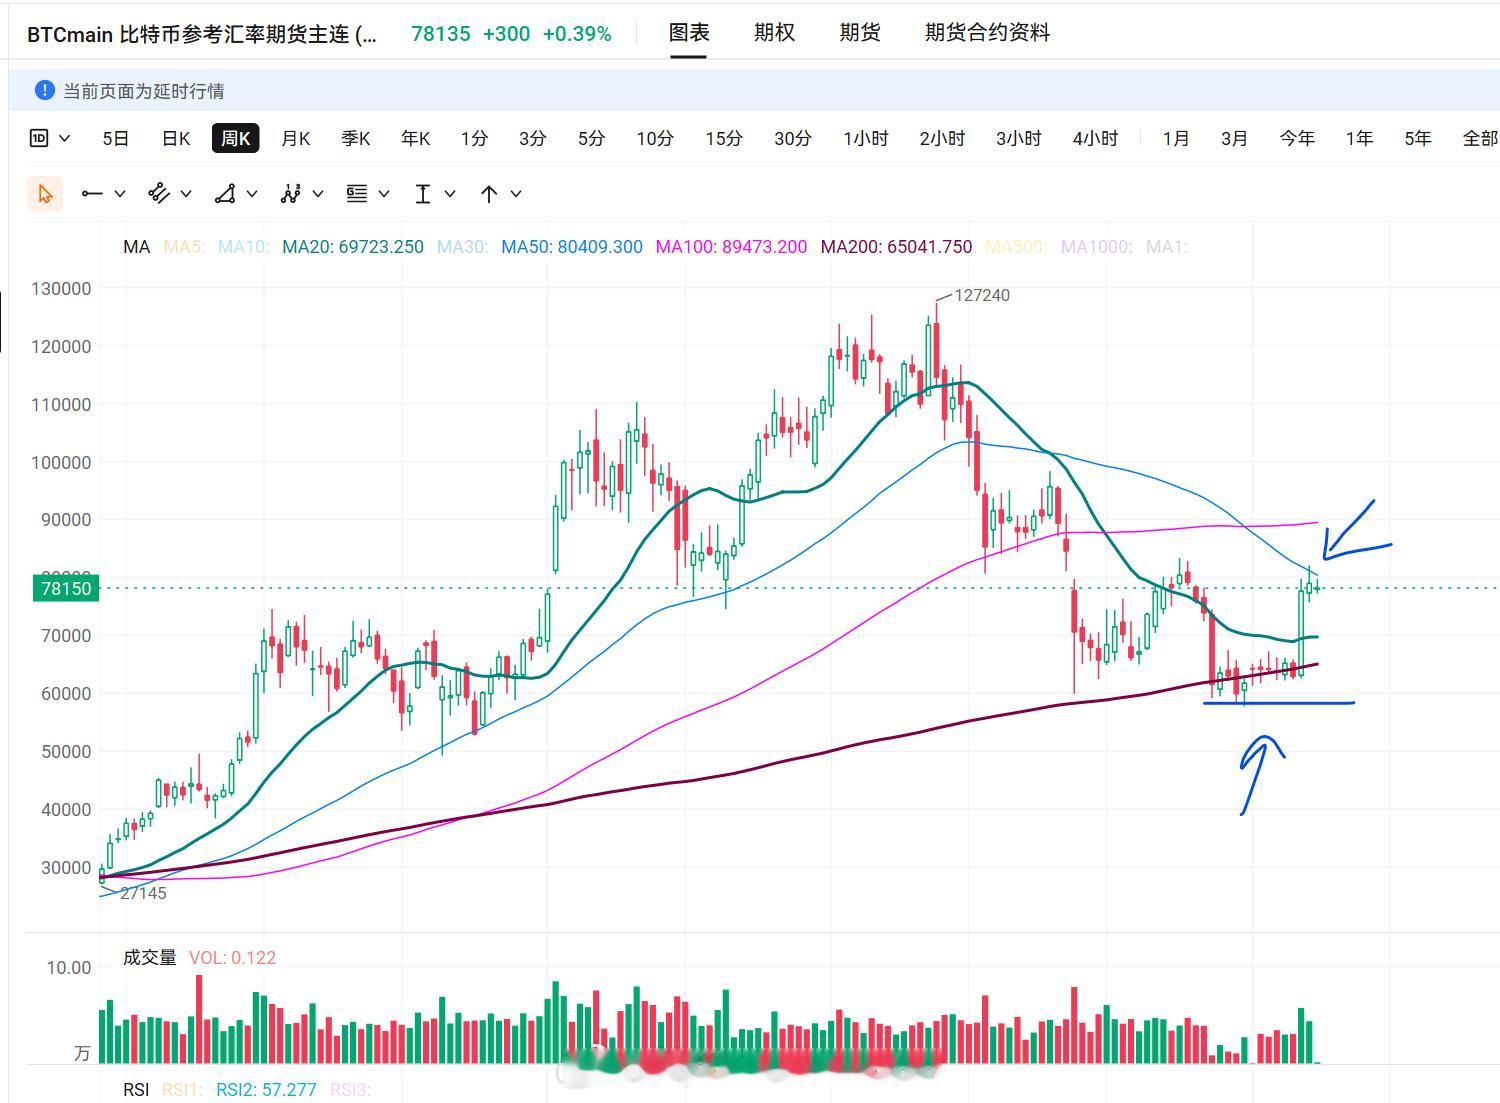
Task: Select the arrow marker tool
Action: (488, 194)
